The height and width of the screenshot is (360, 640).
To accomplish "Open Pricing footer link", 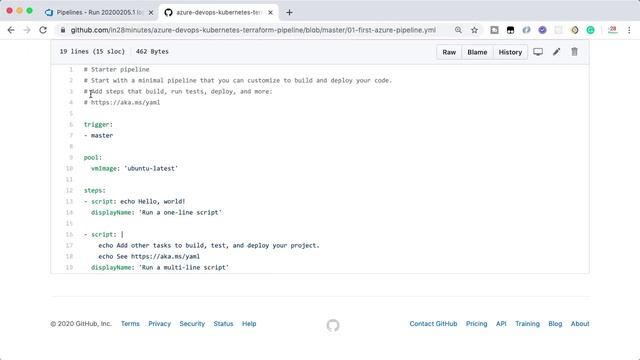I will point(477,323).
